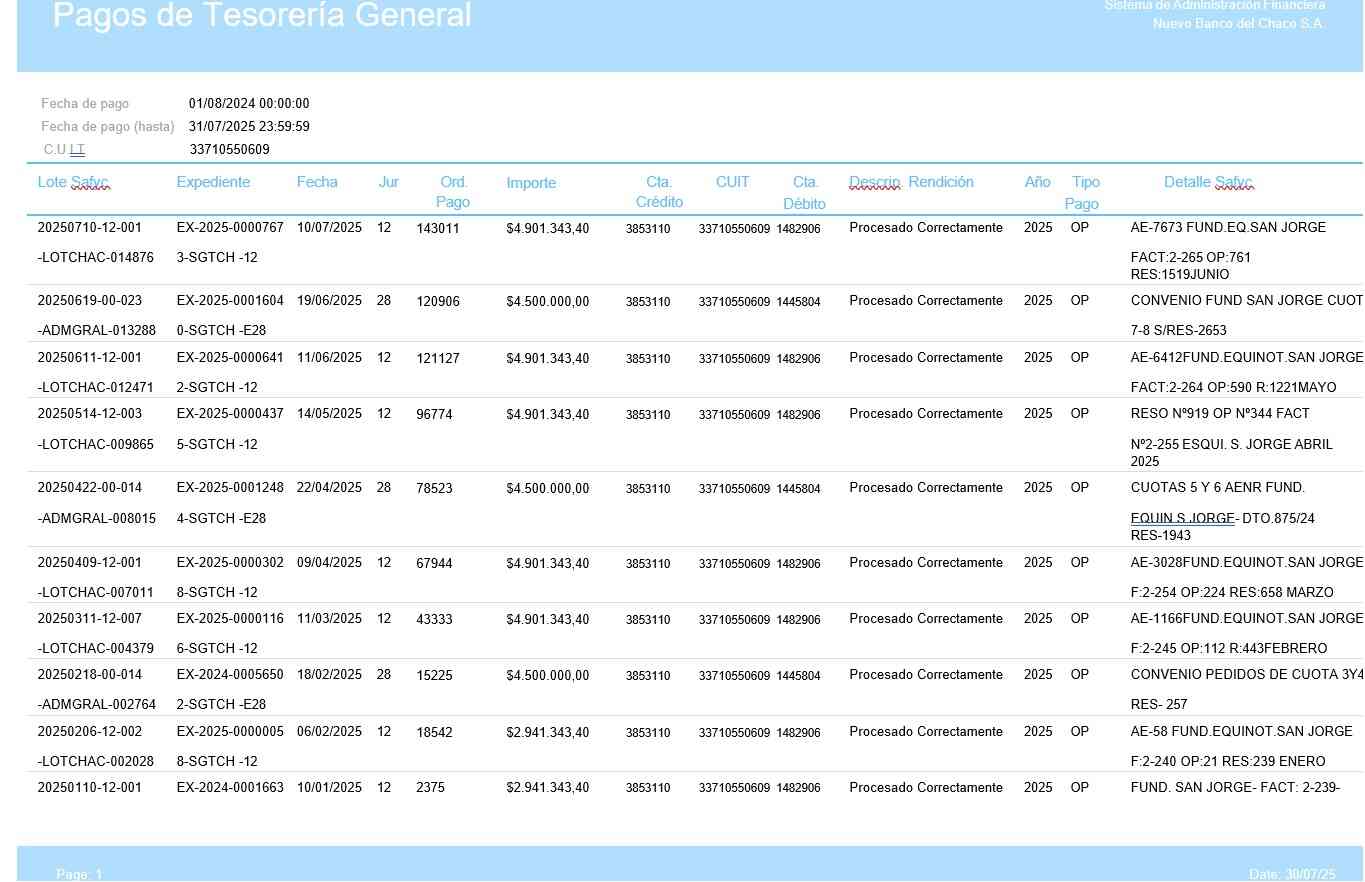Viewport: 1365px width, 882px height.
Task: Click the date cell 14/05/2025
Action: (329, 414)
